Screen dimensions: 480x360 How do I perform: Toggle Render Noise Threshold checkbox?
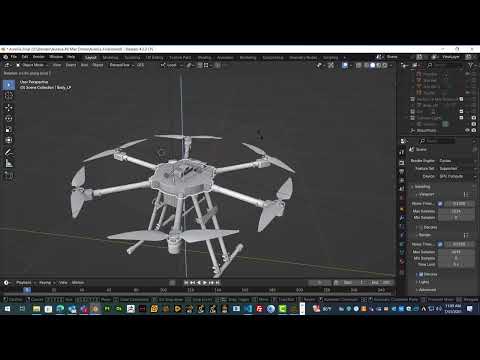pyautogui.click(x=440, y=244)
